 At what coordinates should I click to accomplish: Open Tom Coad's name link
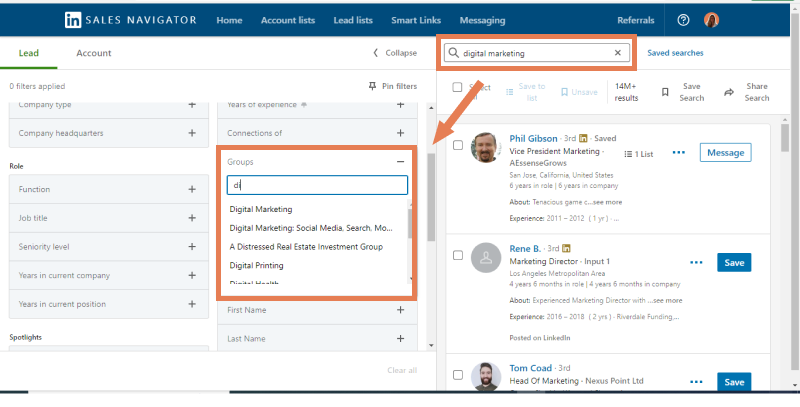click(531, 368)
